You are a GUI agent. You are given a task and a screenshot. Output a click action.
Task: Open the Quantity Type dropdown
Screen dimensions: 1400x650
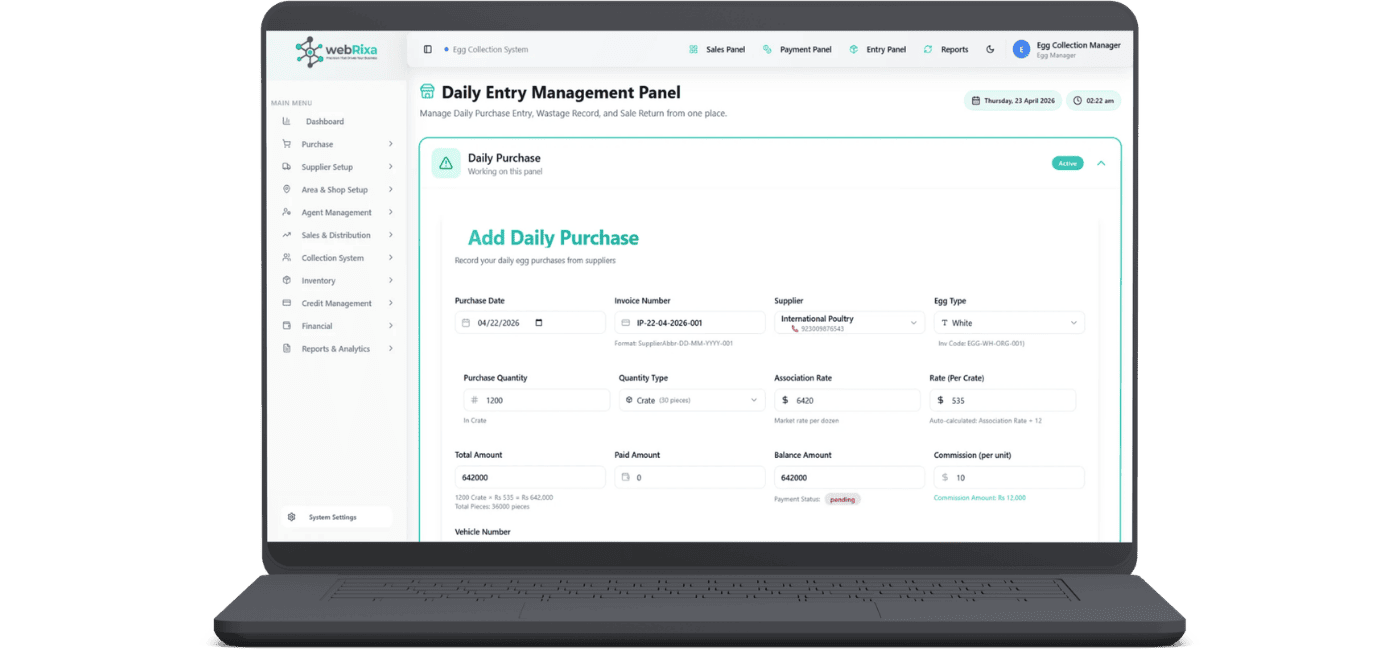690,400
